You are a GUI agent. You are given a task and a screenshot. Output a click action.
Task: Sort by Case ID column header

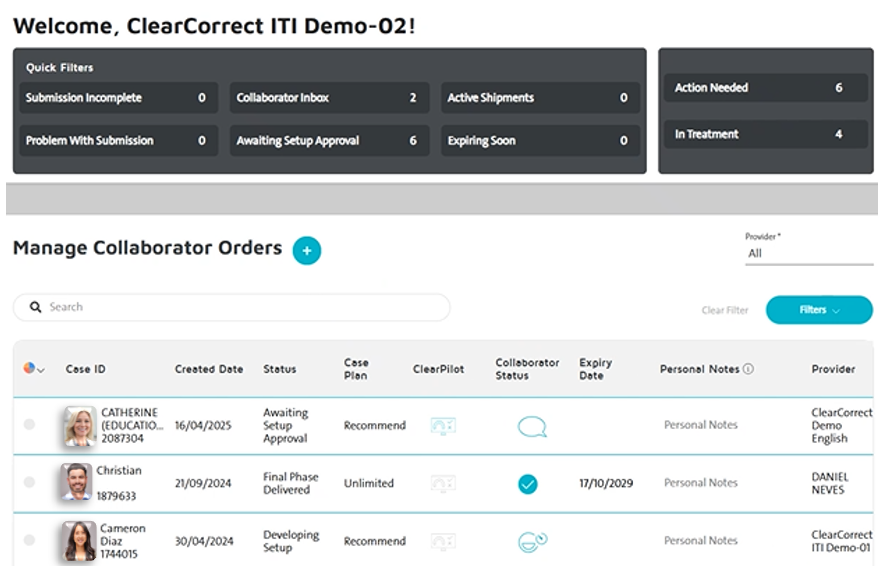tap(86, 369)
